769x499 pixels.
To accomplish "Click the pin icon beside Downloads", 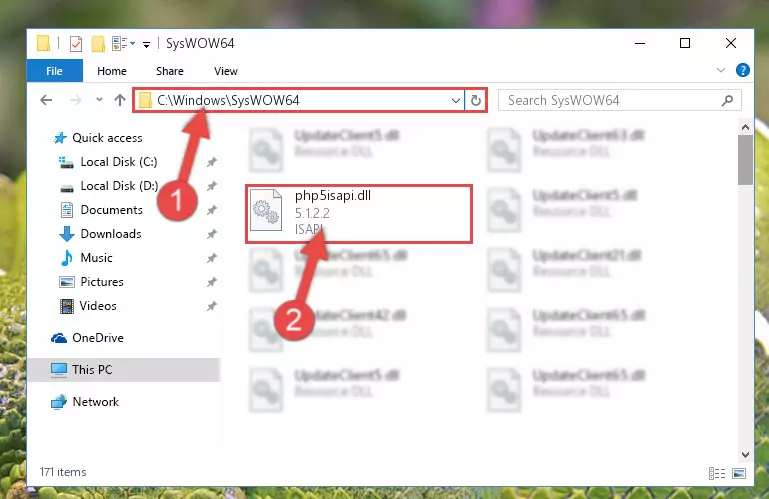I will pyautogui.click(x=211, y=234).
